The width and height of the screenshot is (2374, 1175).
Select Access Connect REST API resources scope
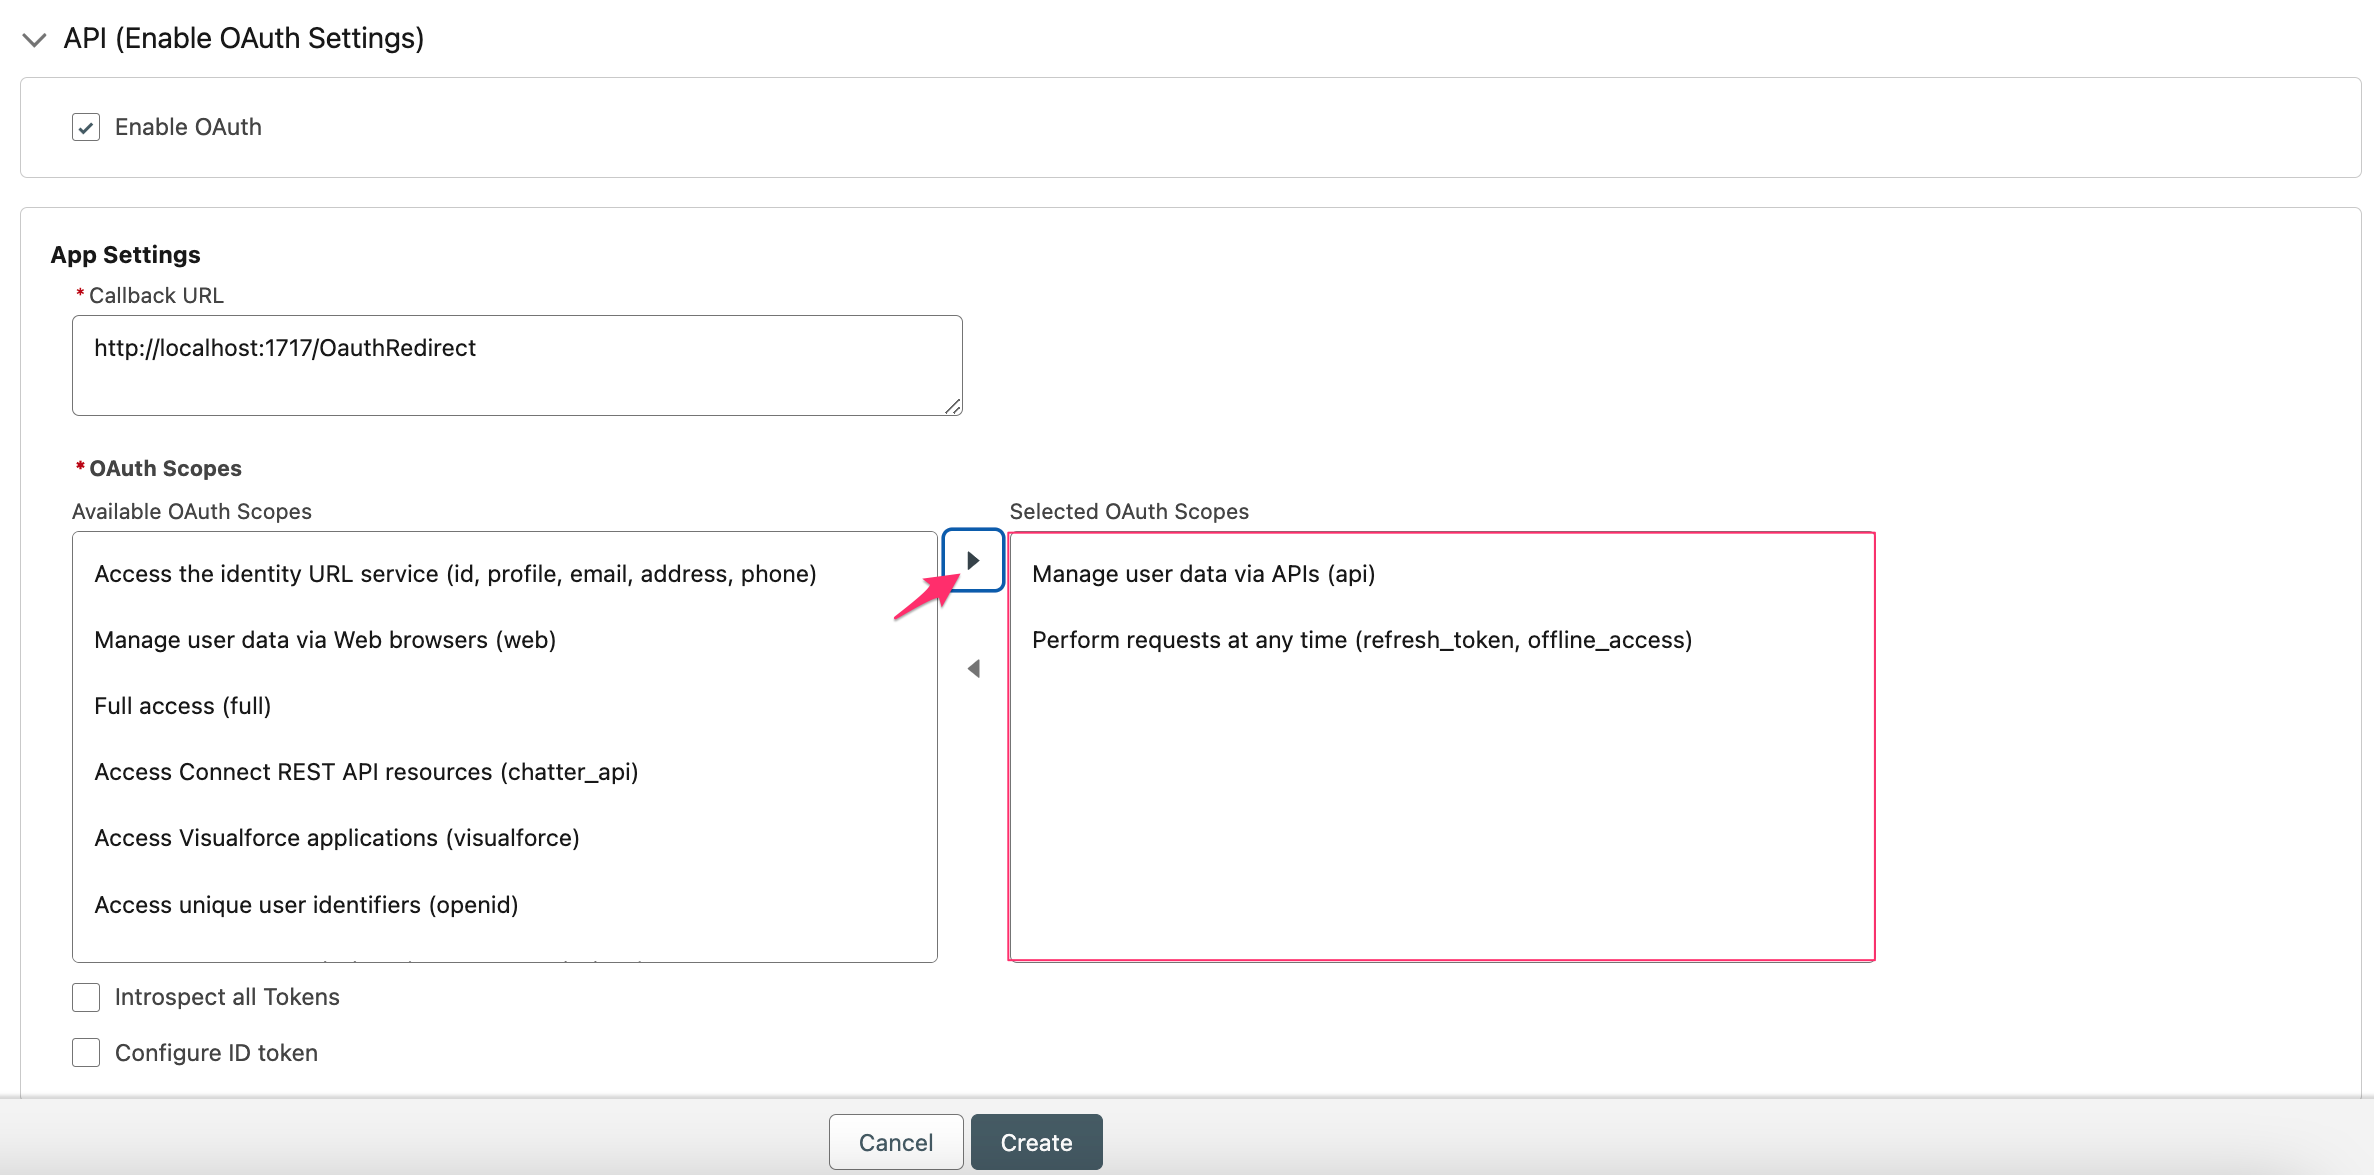[x=365, y=771]
